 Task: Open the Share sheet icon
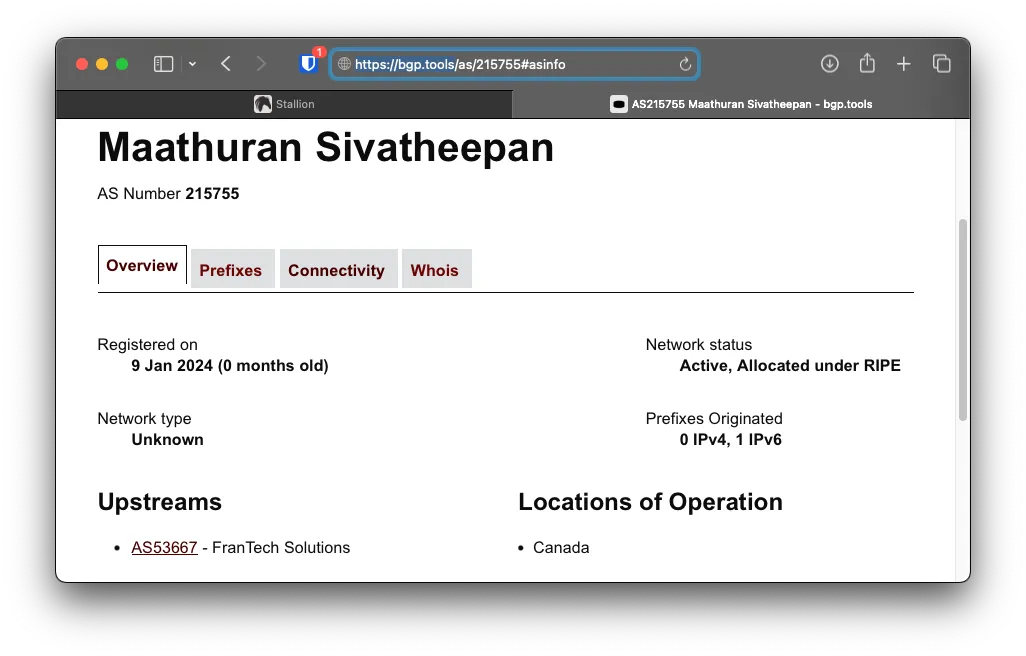tap(867, 64)
